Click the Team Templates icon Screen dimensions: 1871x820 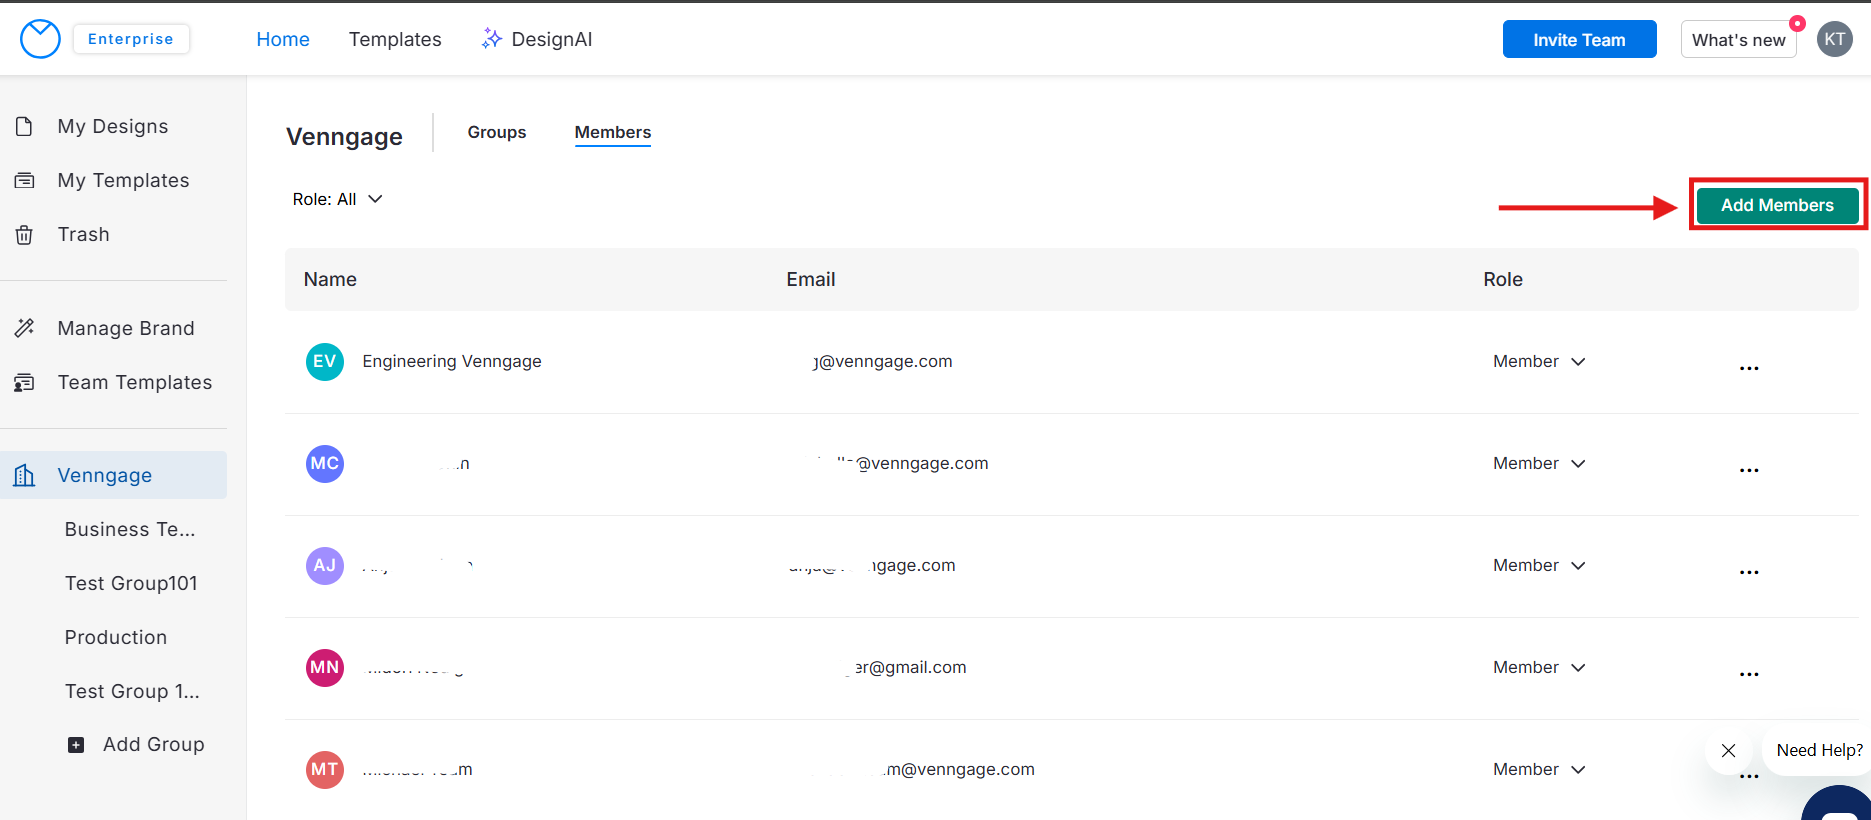(x=24, y=382)
